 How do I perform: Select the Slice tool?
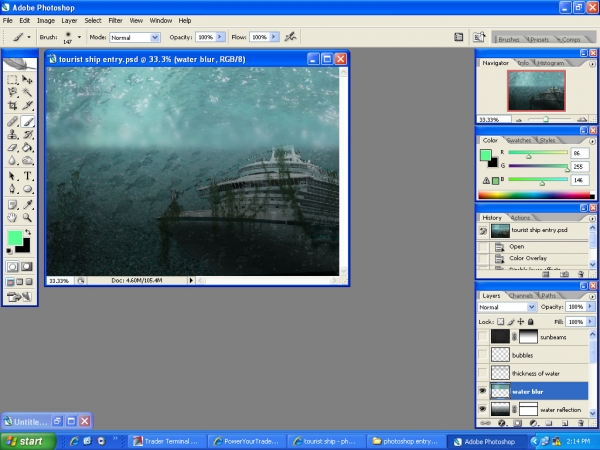click(x=27, y=105)
